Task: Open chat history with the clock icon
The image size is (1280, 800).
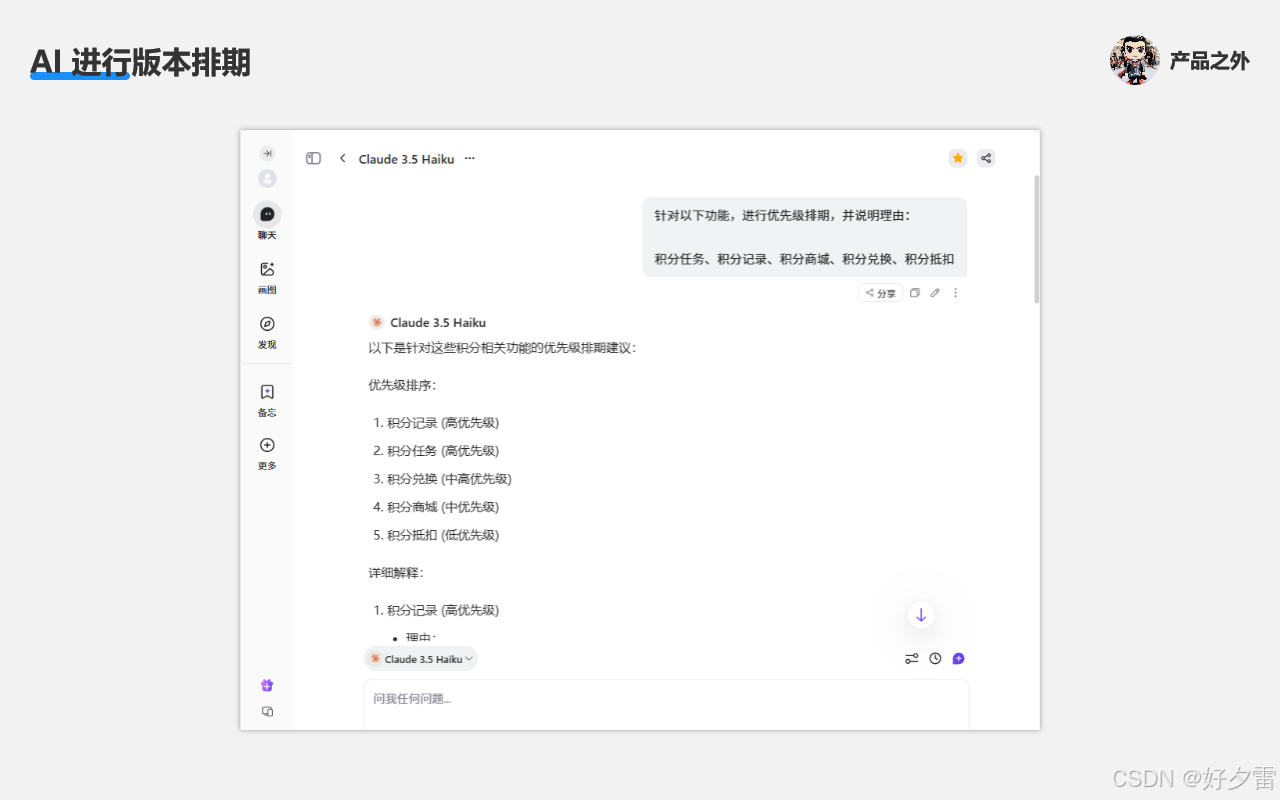Action: [x=935, y=659]
